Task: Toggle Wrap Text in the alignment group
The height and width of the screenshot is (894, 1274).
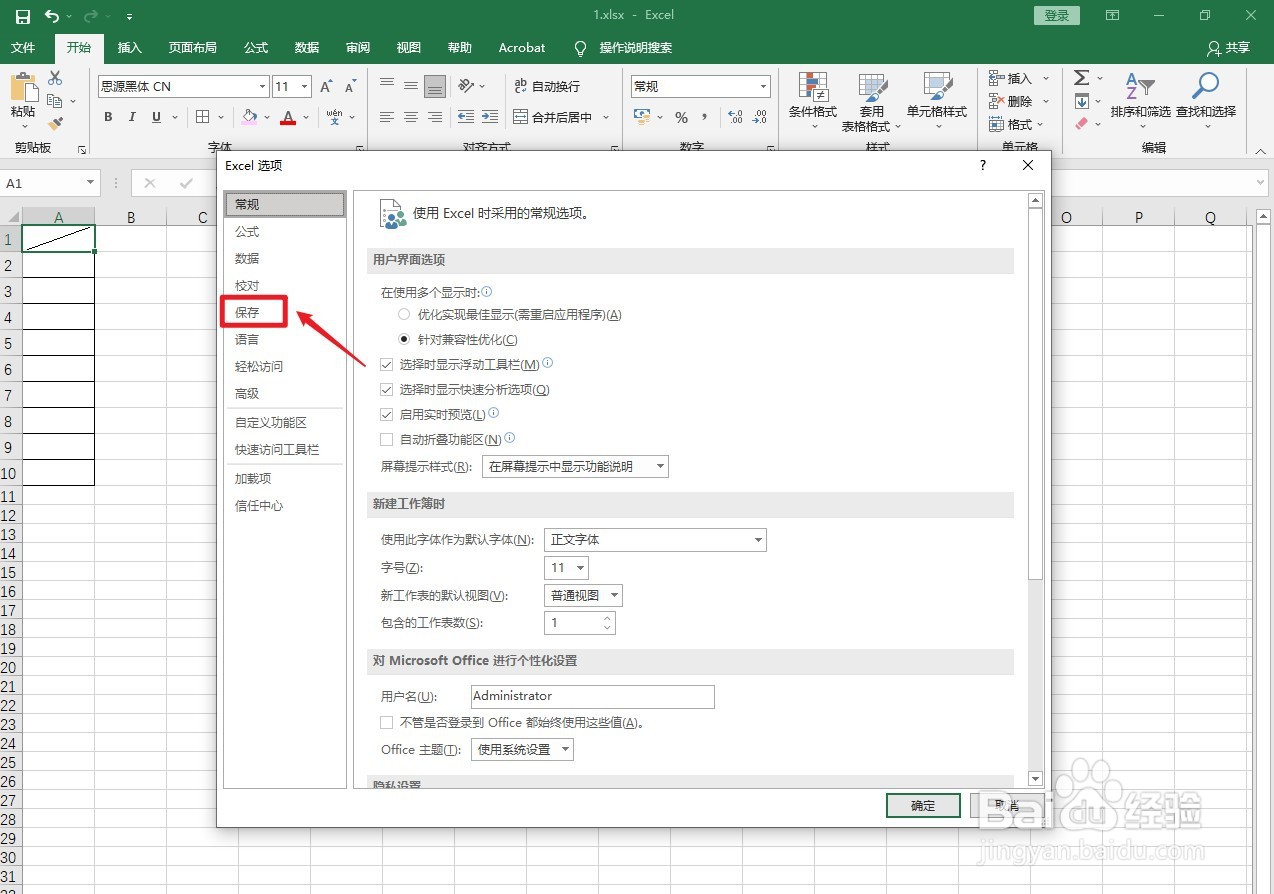Action: 548,87
